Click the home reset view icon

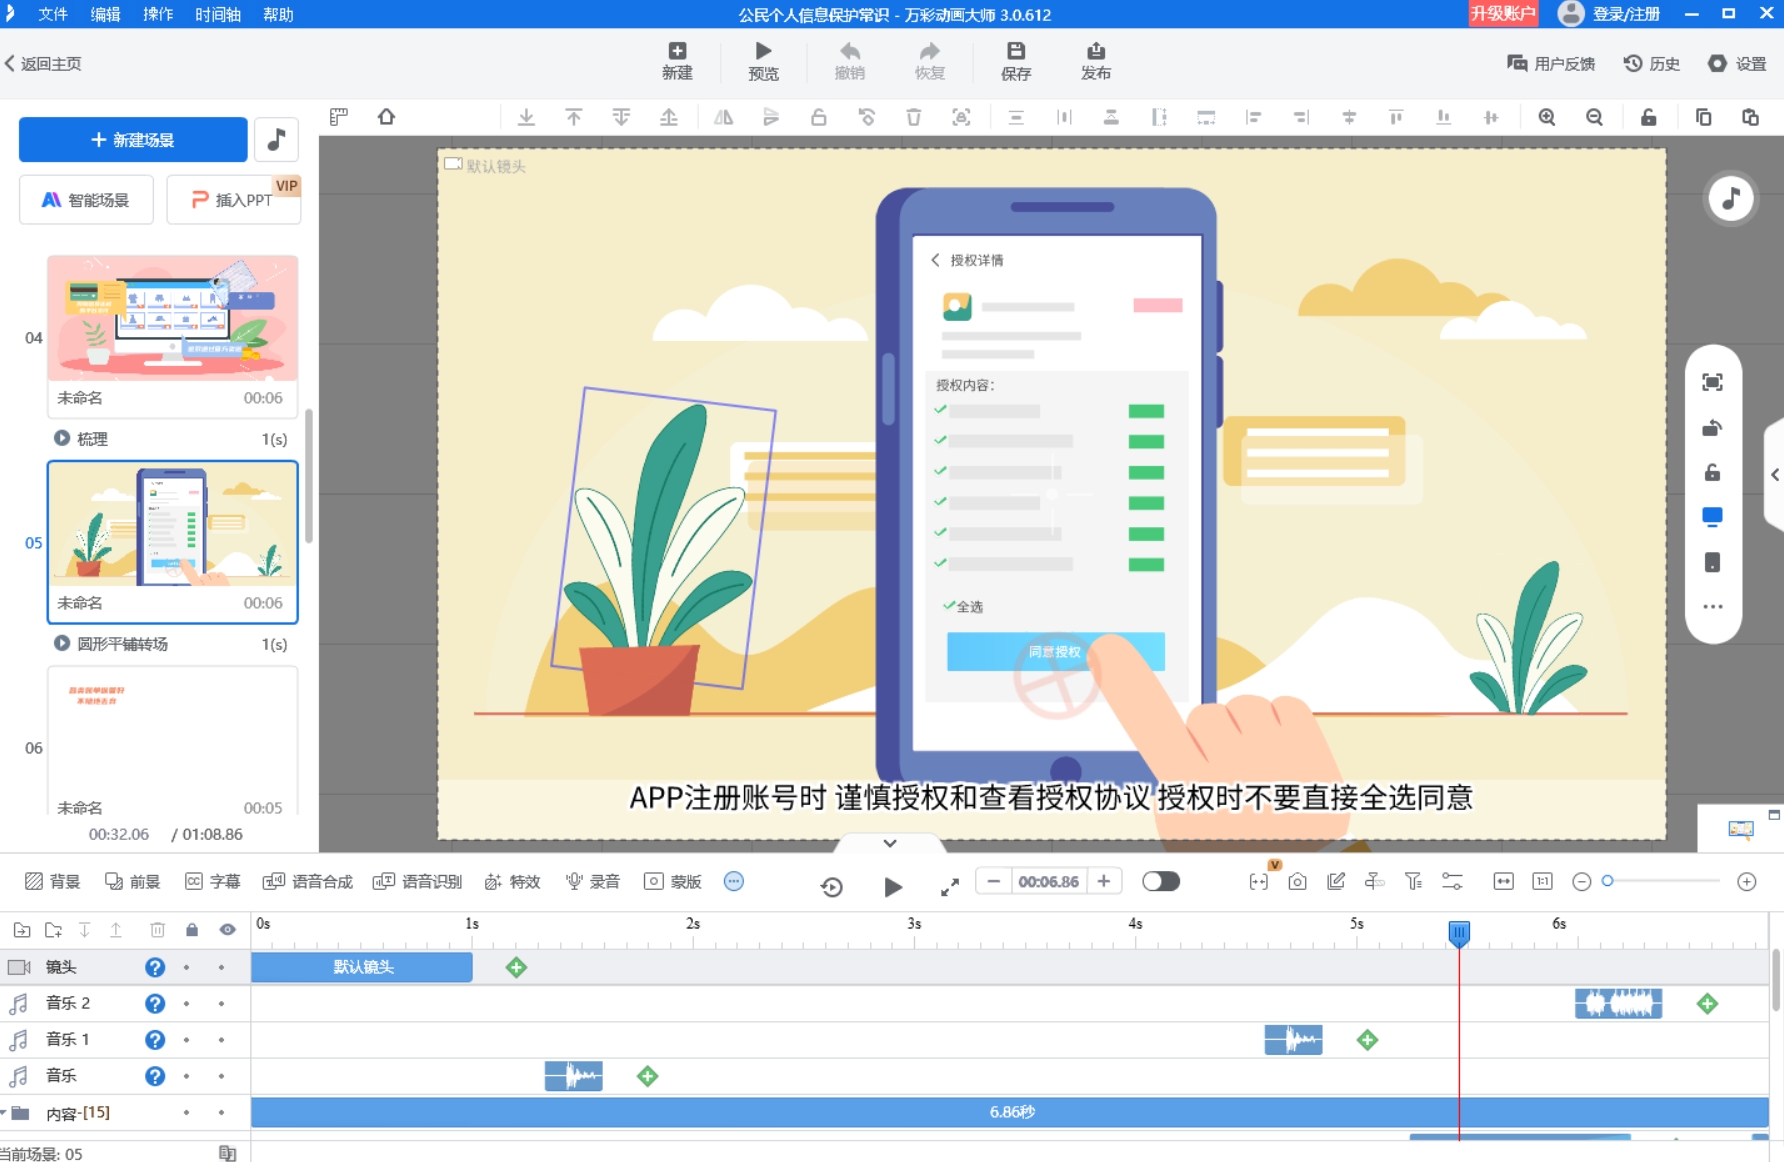(386, 117)
